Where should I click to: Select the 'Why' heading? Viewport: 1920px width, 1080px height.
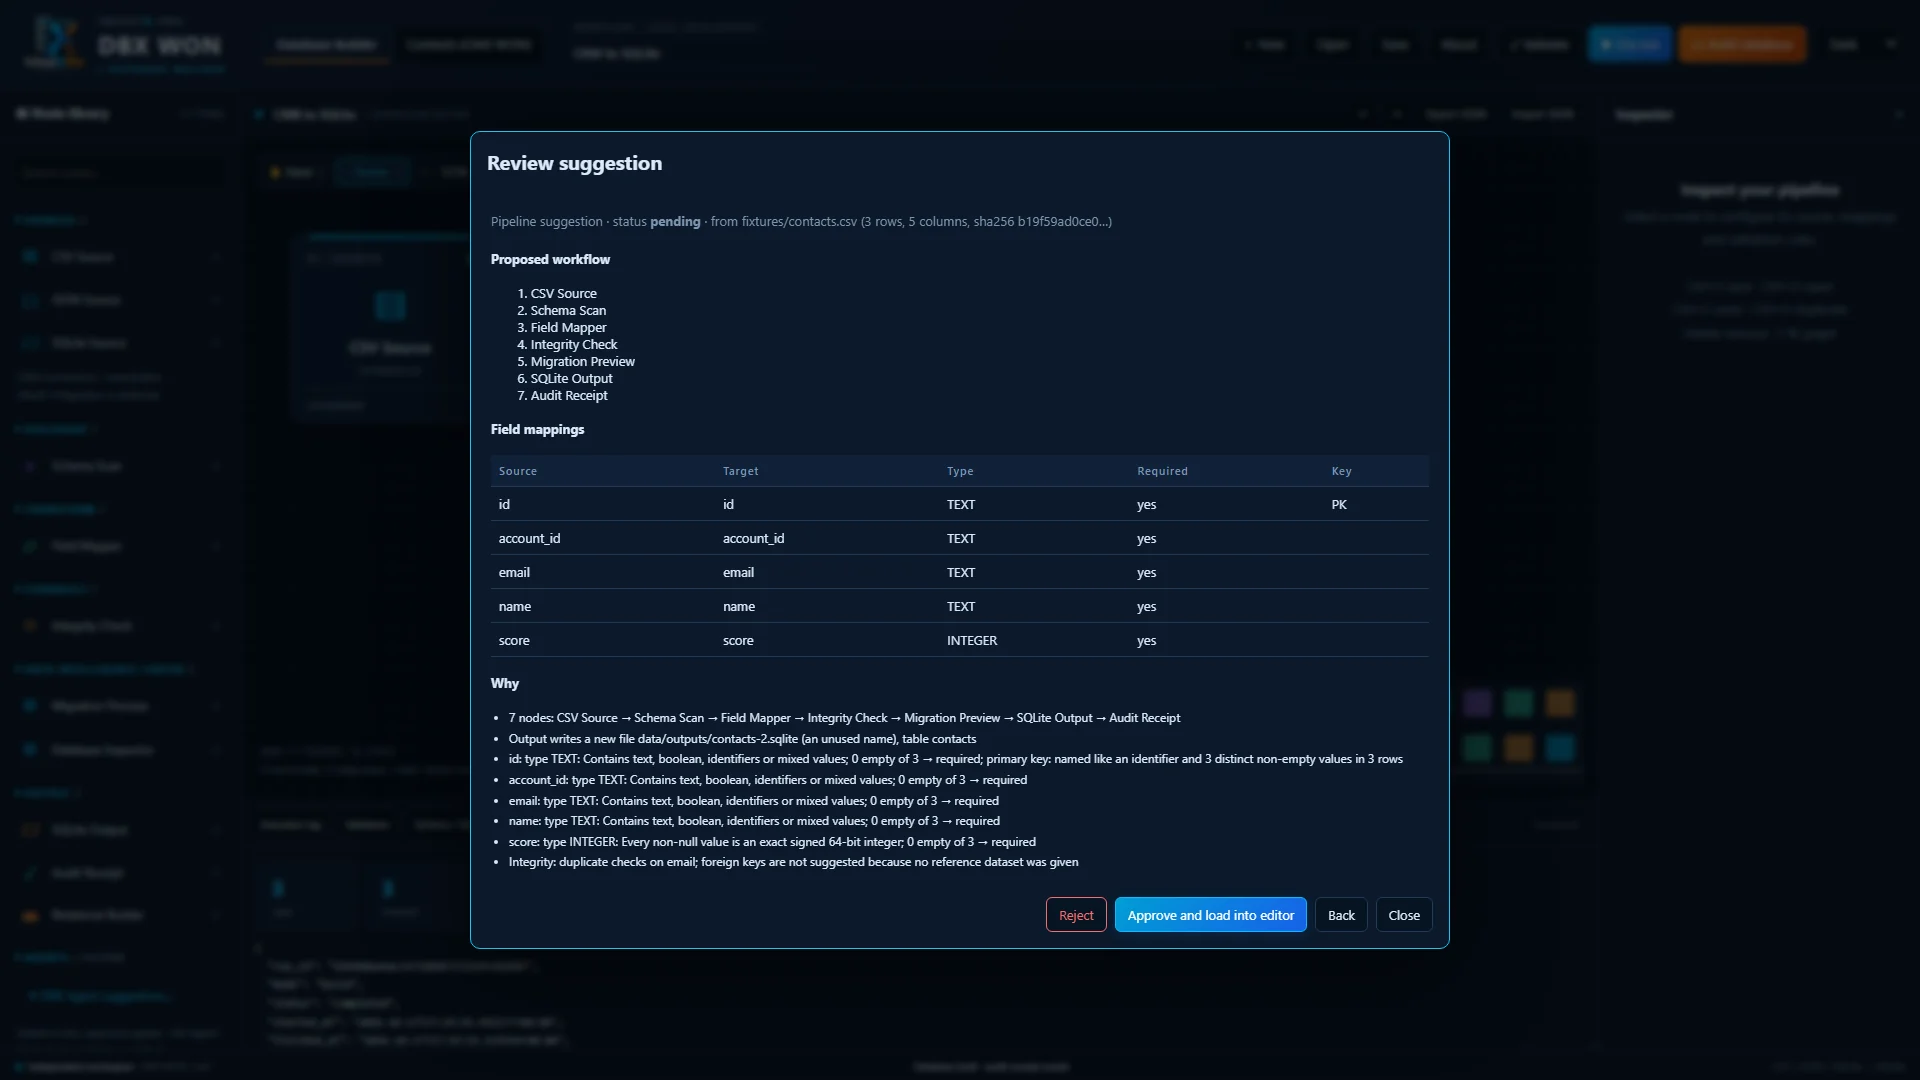point(505,683)
